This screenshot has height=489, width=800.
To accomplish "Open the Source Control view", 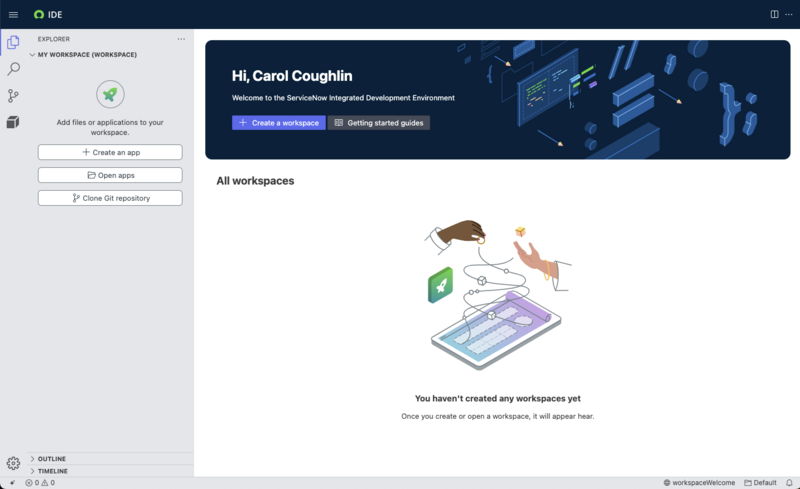I will 13,95.
